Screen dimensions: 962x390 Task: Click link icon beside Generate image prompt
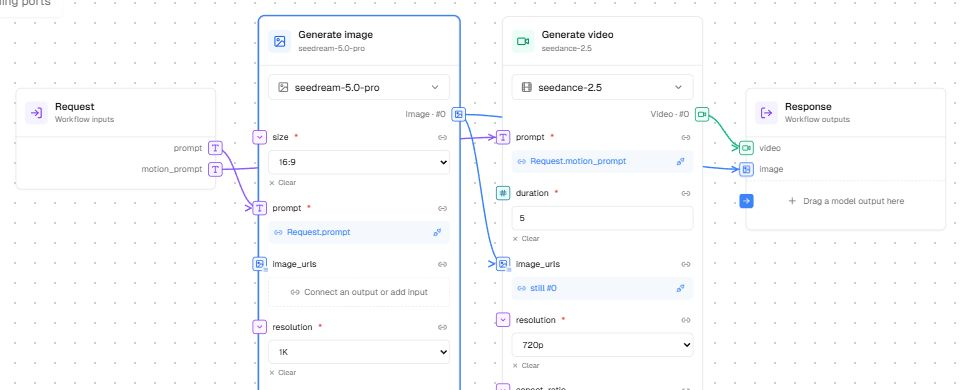[x=442, y=208]
